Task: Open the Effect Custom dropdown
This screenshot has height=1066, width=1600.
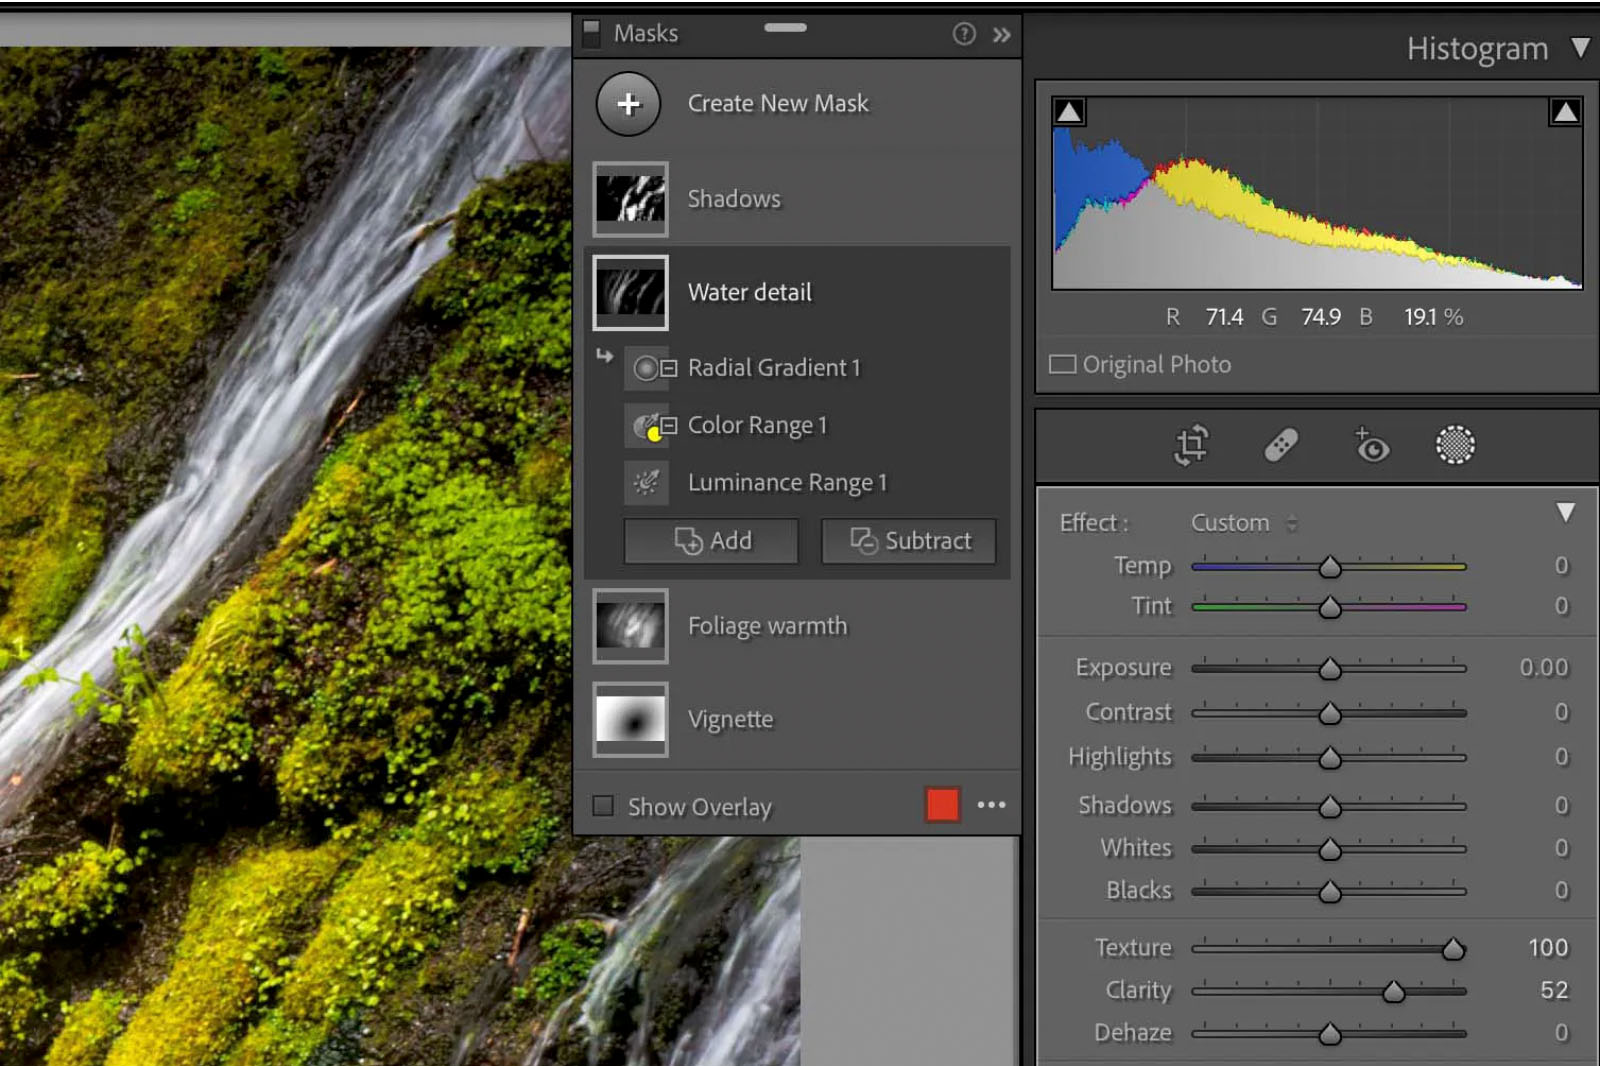Action: [x=1240, y=522]
